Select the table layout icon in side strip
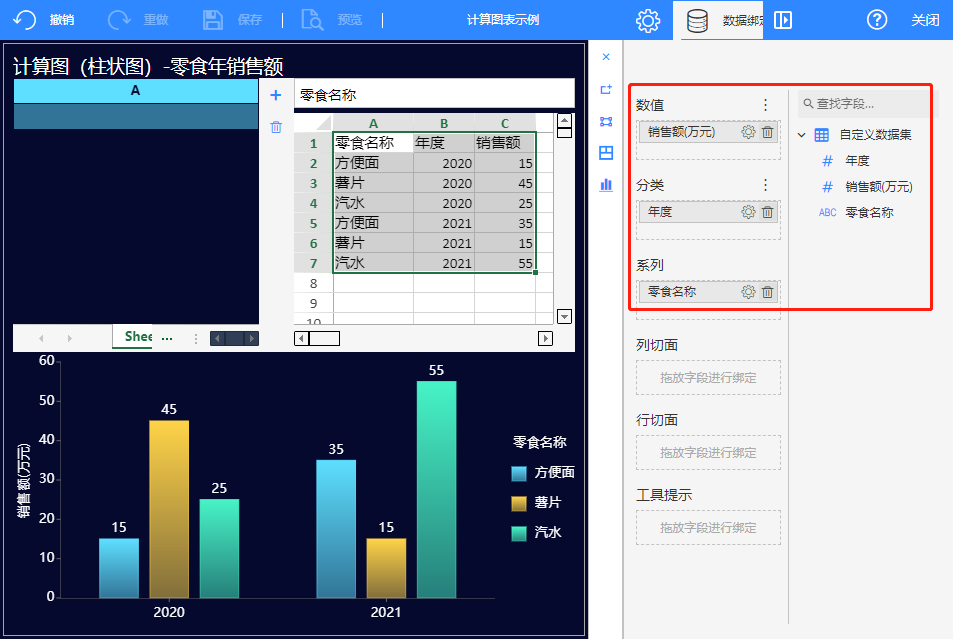This screenshot has width=953, height=639. [606, 153]
